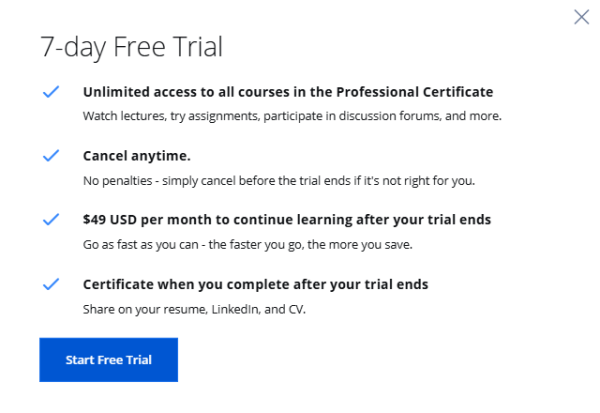Click the words discussion forums
The height and width of the screenshot is (413, 600).
378,116
